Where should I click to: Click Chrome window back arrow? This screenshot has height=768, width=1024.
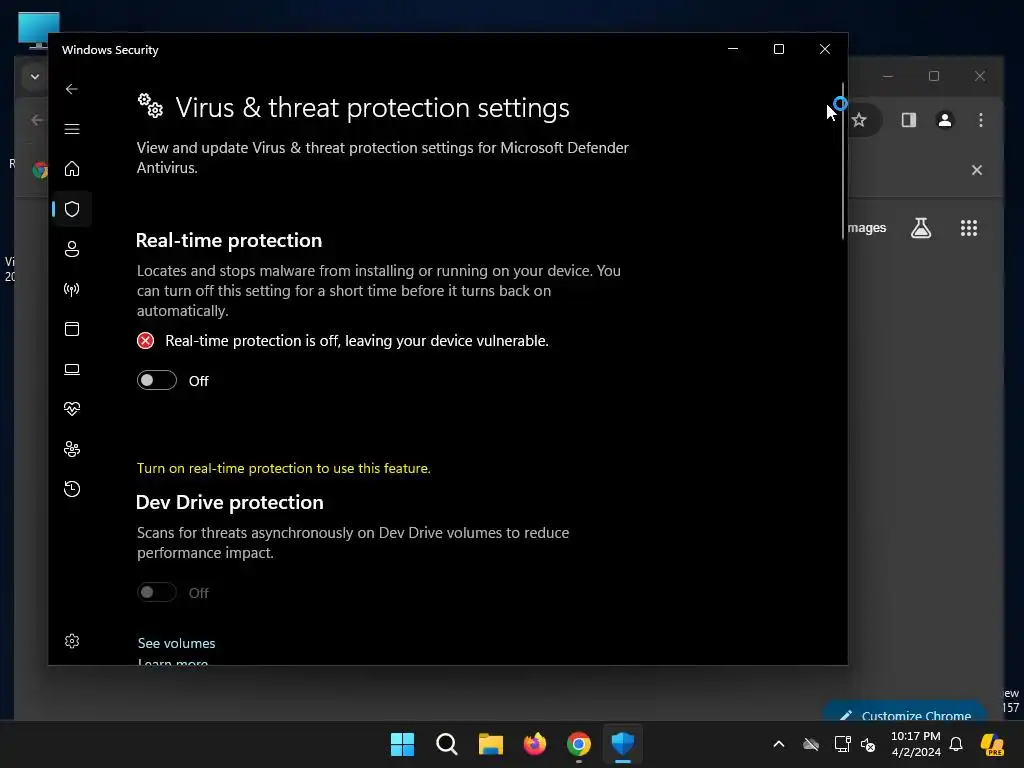[x=37, y=120]
